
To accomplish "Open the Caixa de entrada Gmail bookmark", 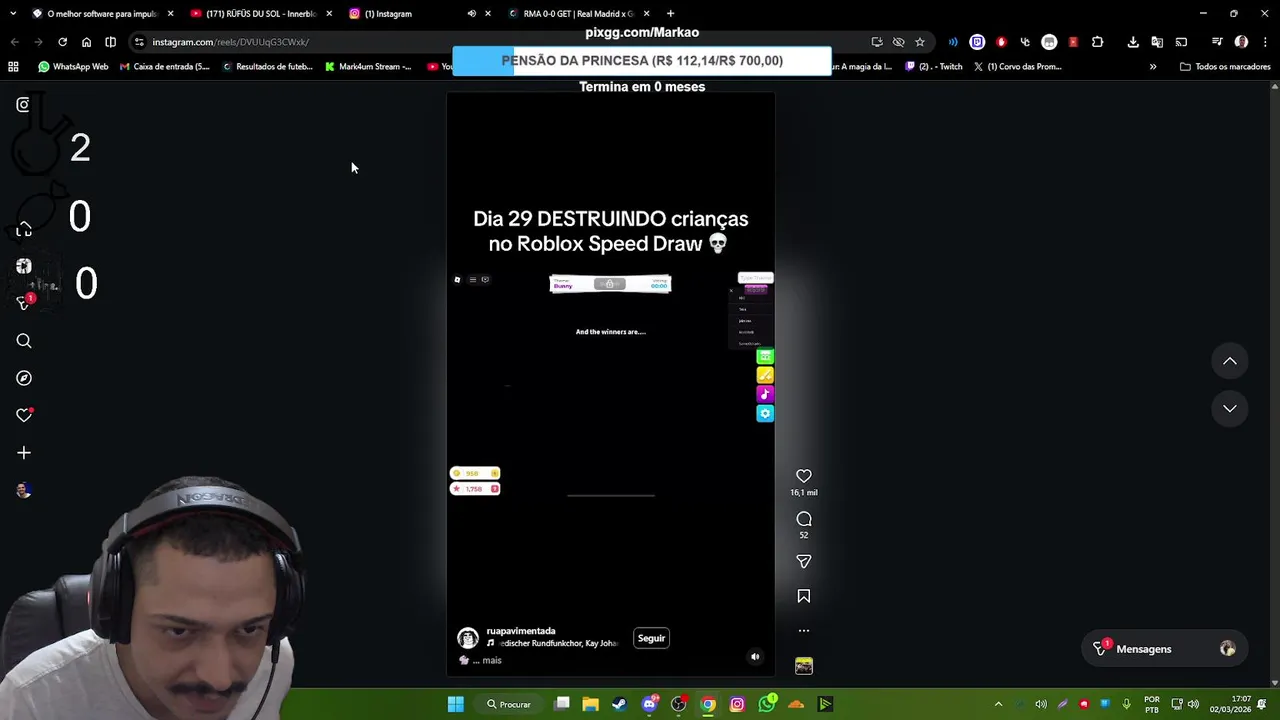I will click(x=164, y=67).
